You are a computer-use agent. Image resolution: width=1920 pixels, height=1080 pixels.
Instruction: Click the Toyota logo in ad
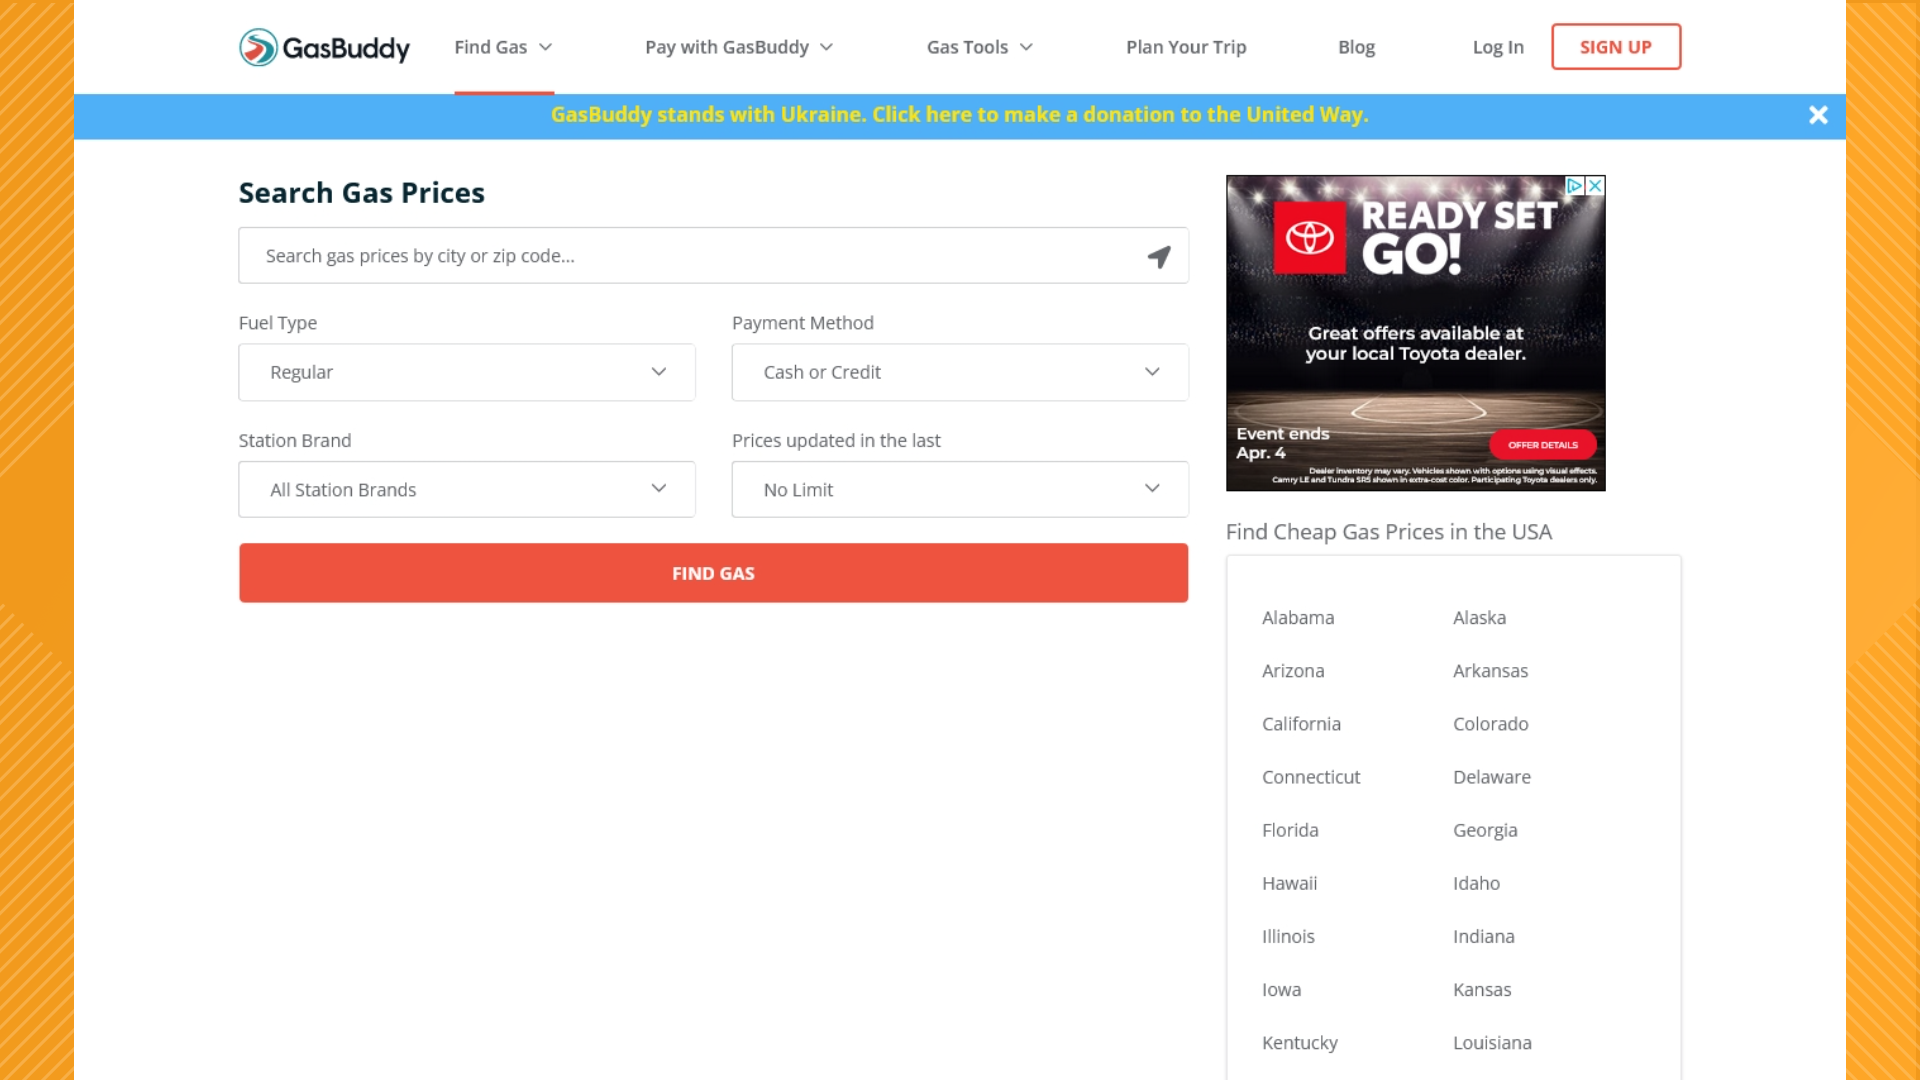click(1309, 237)
